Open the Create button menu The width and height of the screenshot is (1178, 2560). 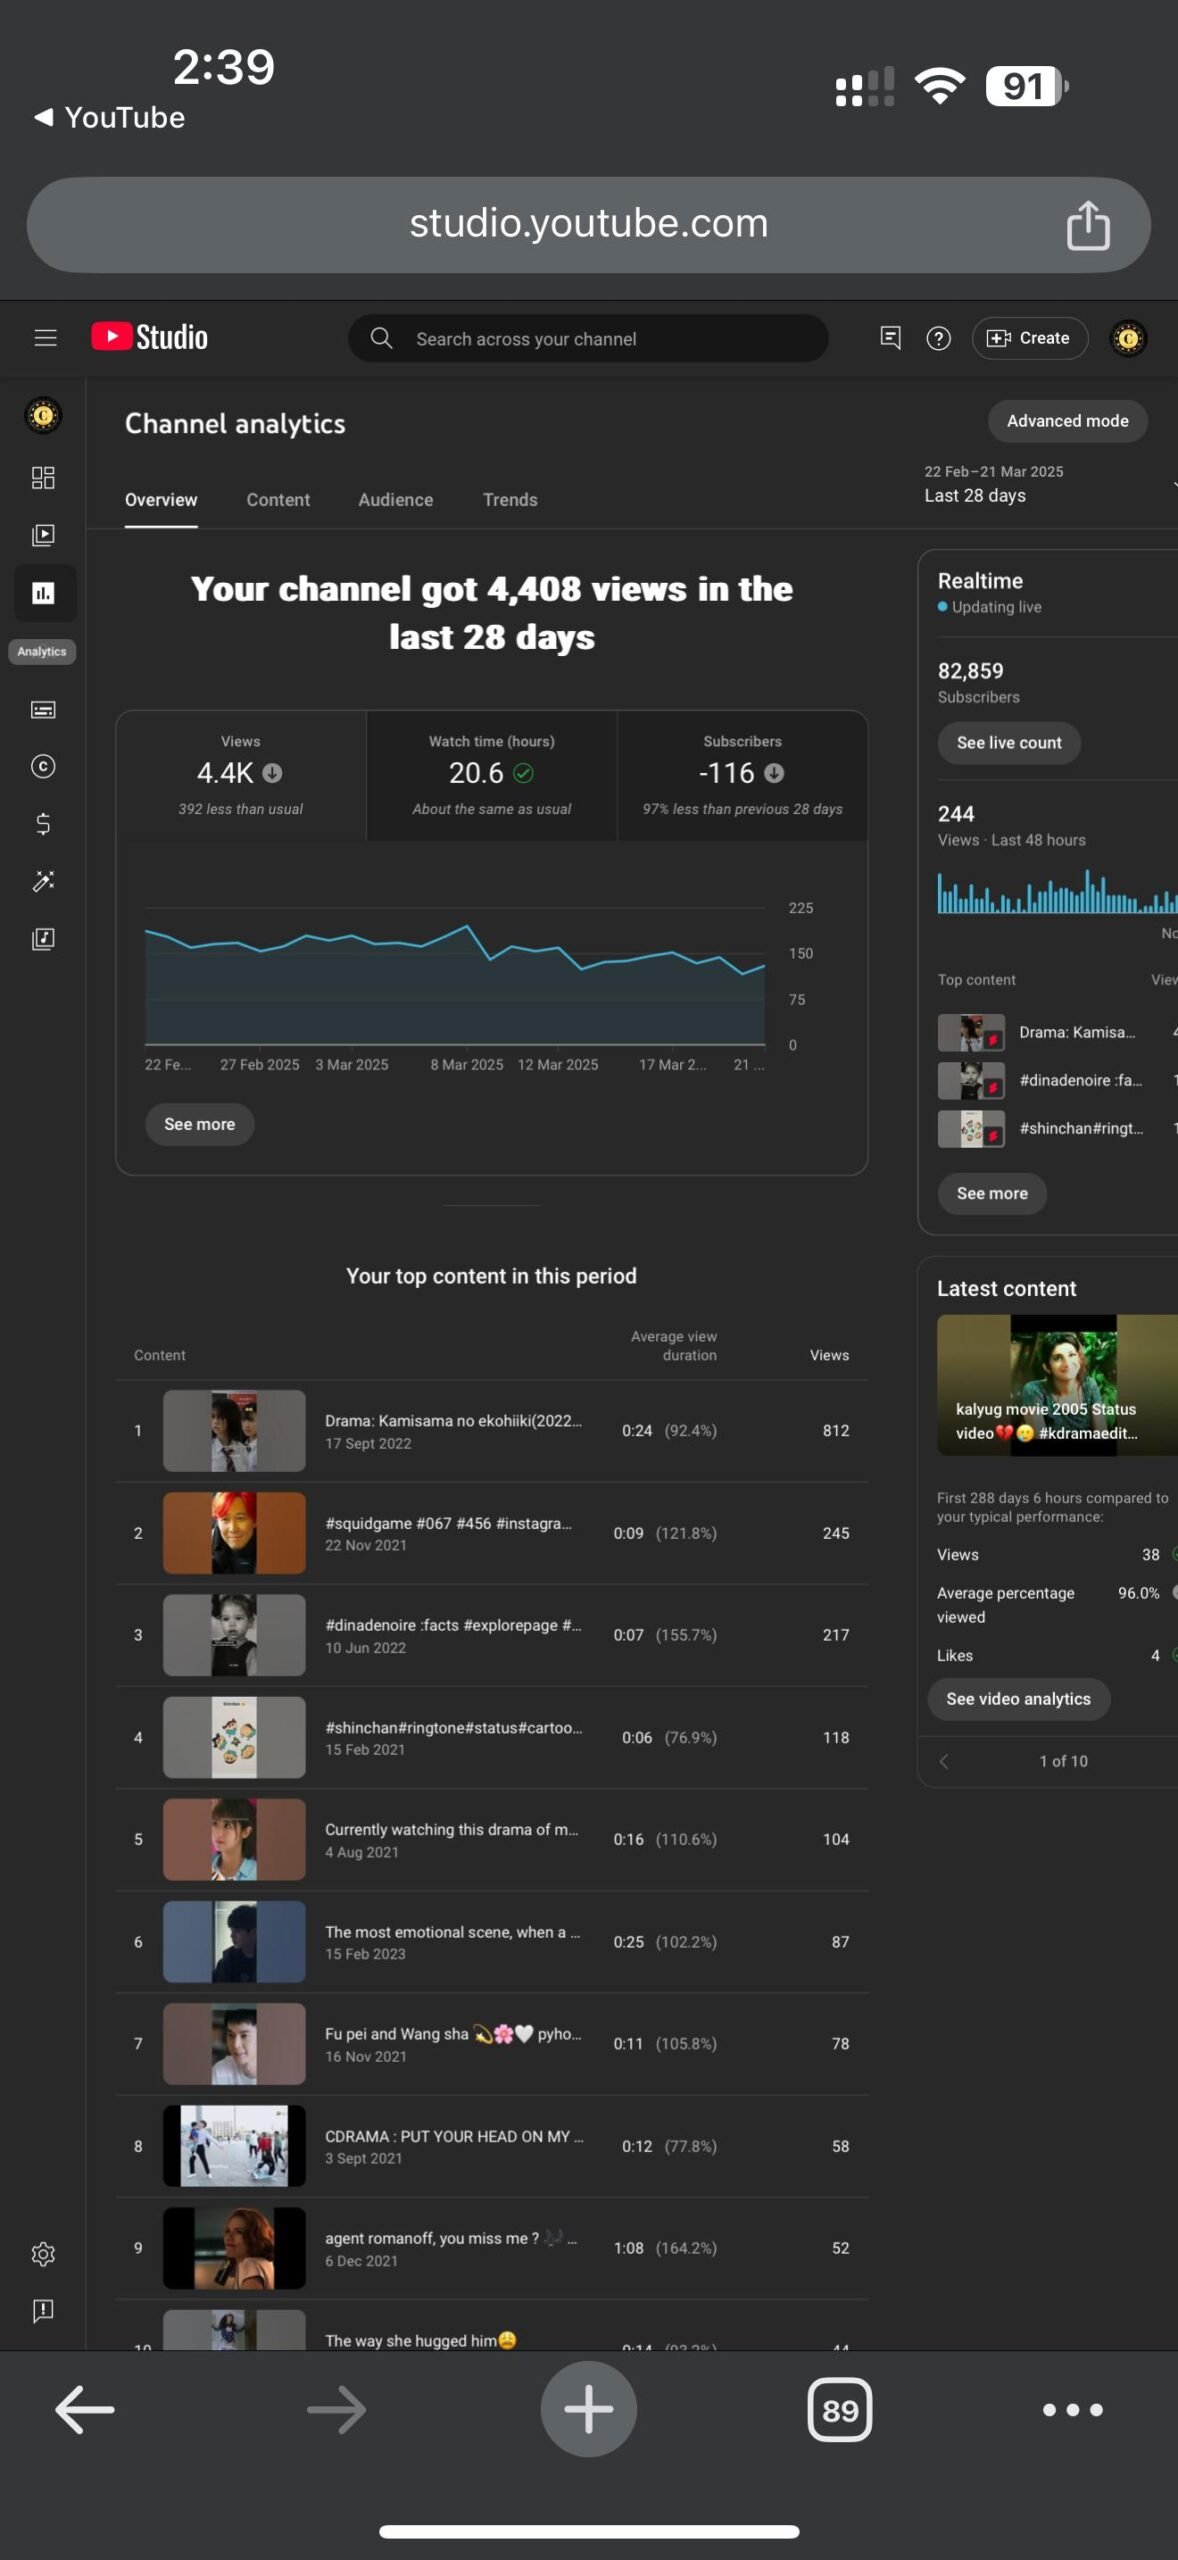(x=1030, y=338)
